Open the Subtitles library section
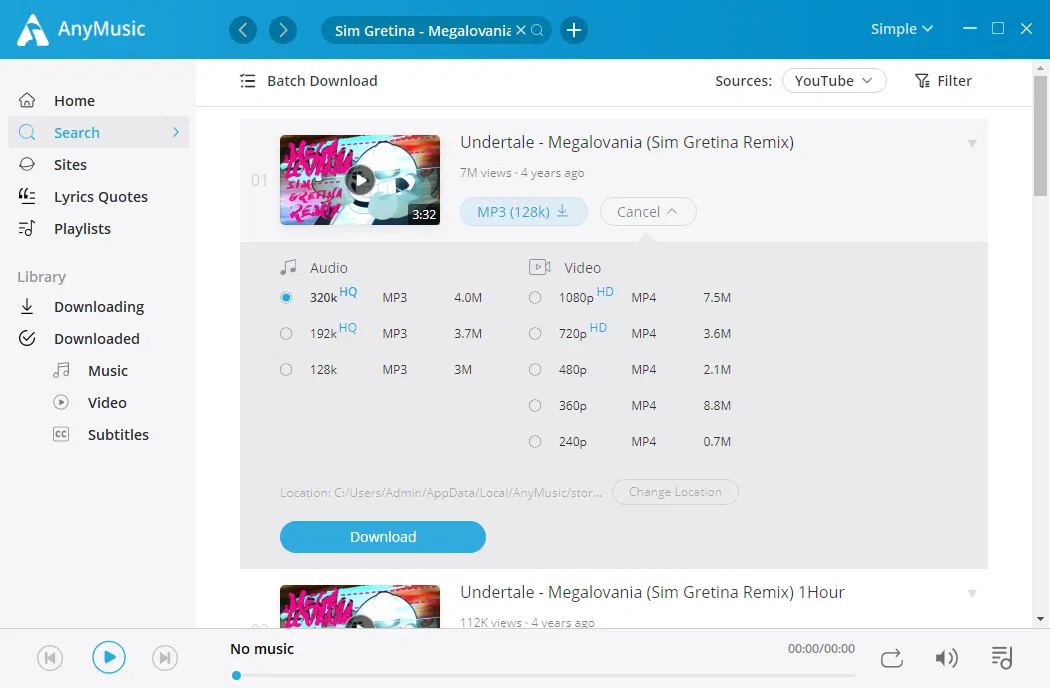The image size is (1050, 688). point(118,434)
